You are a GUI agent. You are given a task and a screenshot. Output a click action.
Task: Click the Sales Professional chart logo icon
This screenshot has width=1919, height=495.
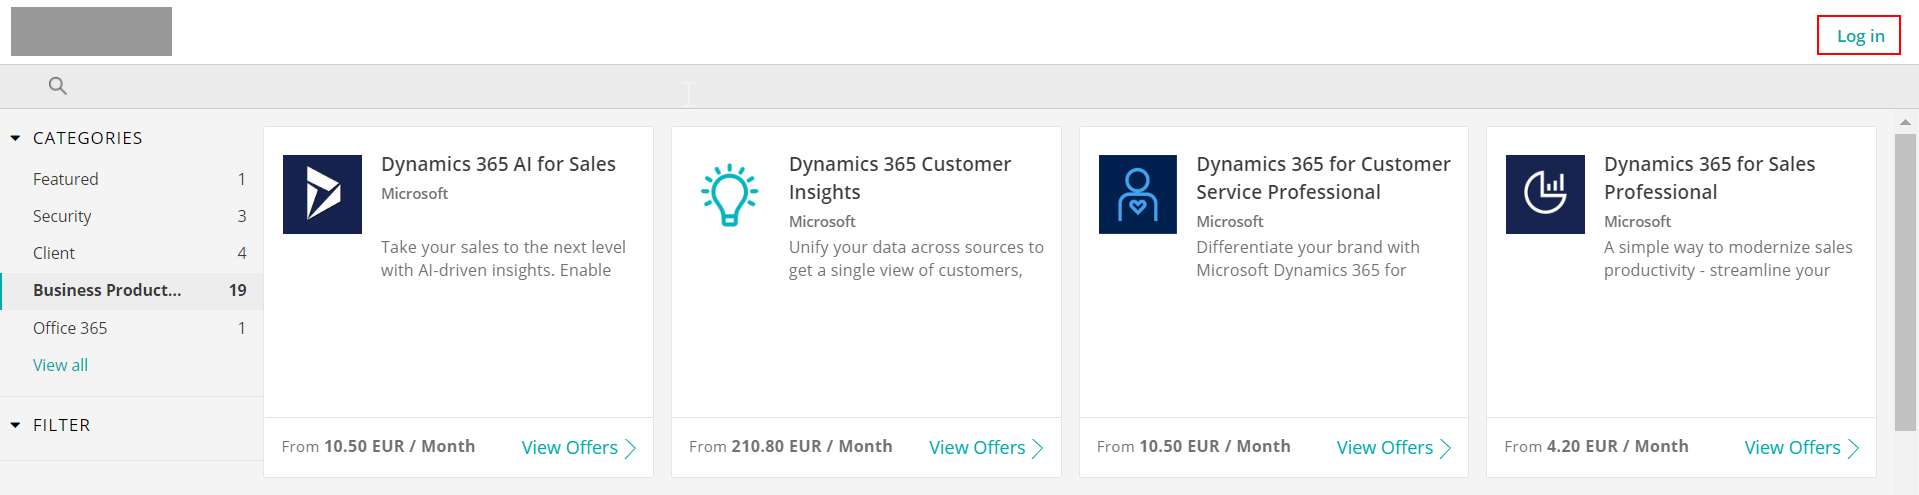click(x=1545, y=194)
